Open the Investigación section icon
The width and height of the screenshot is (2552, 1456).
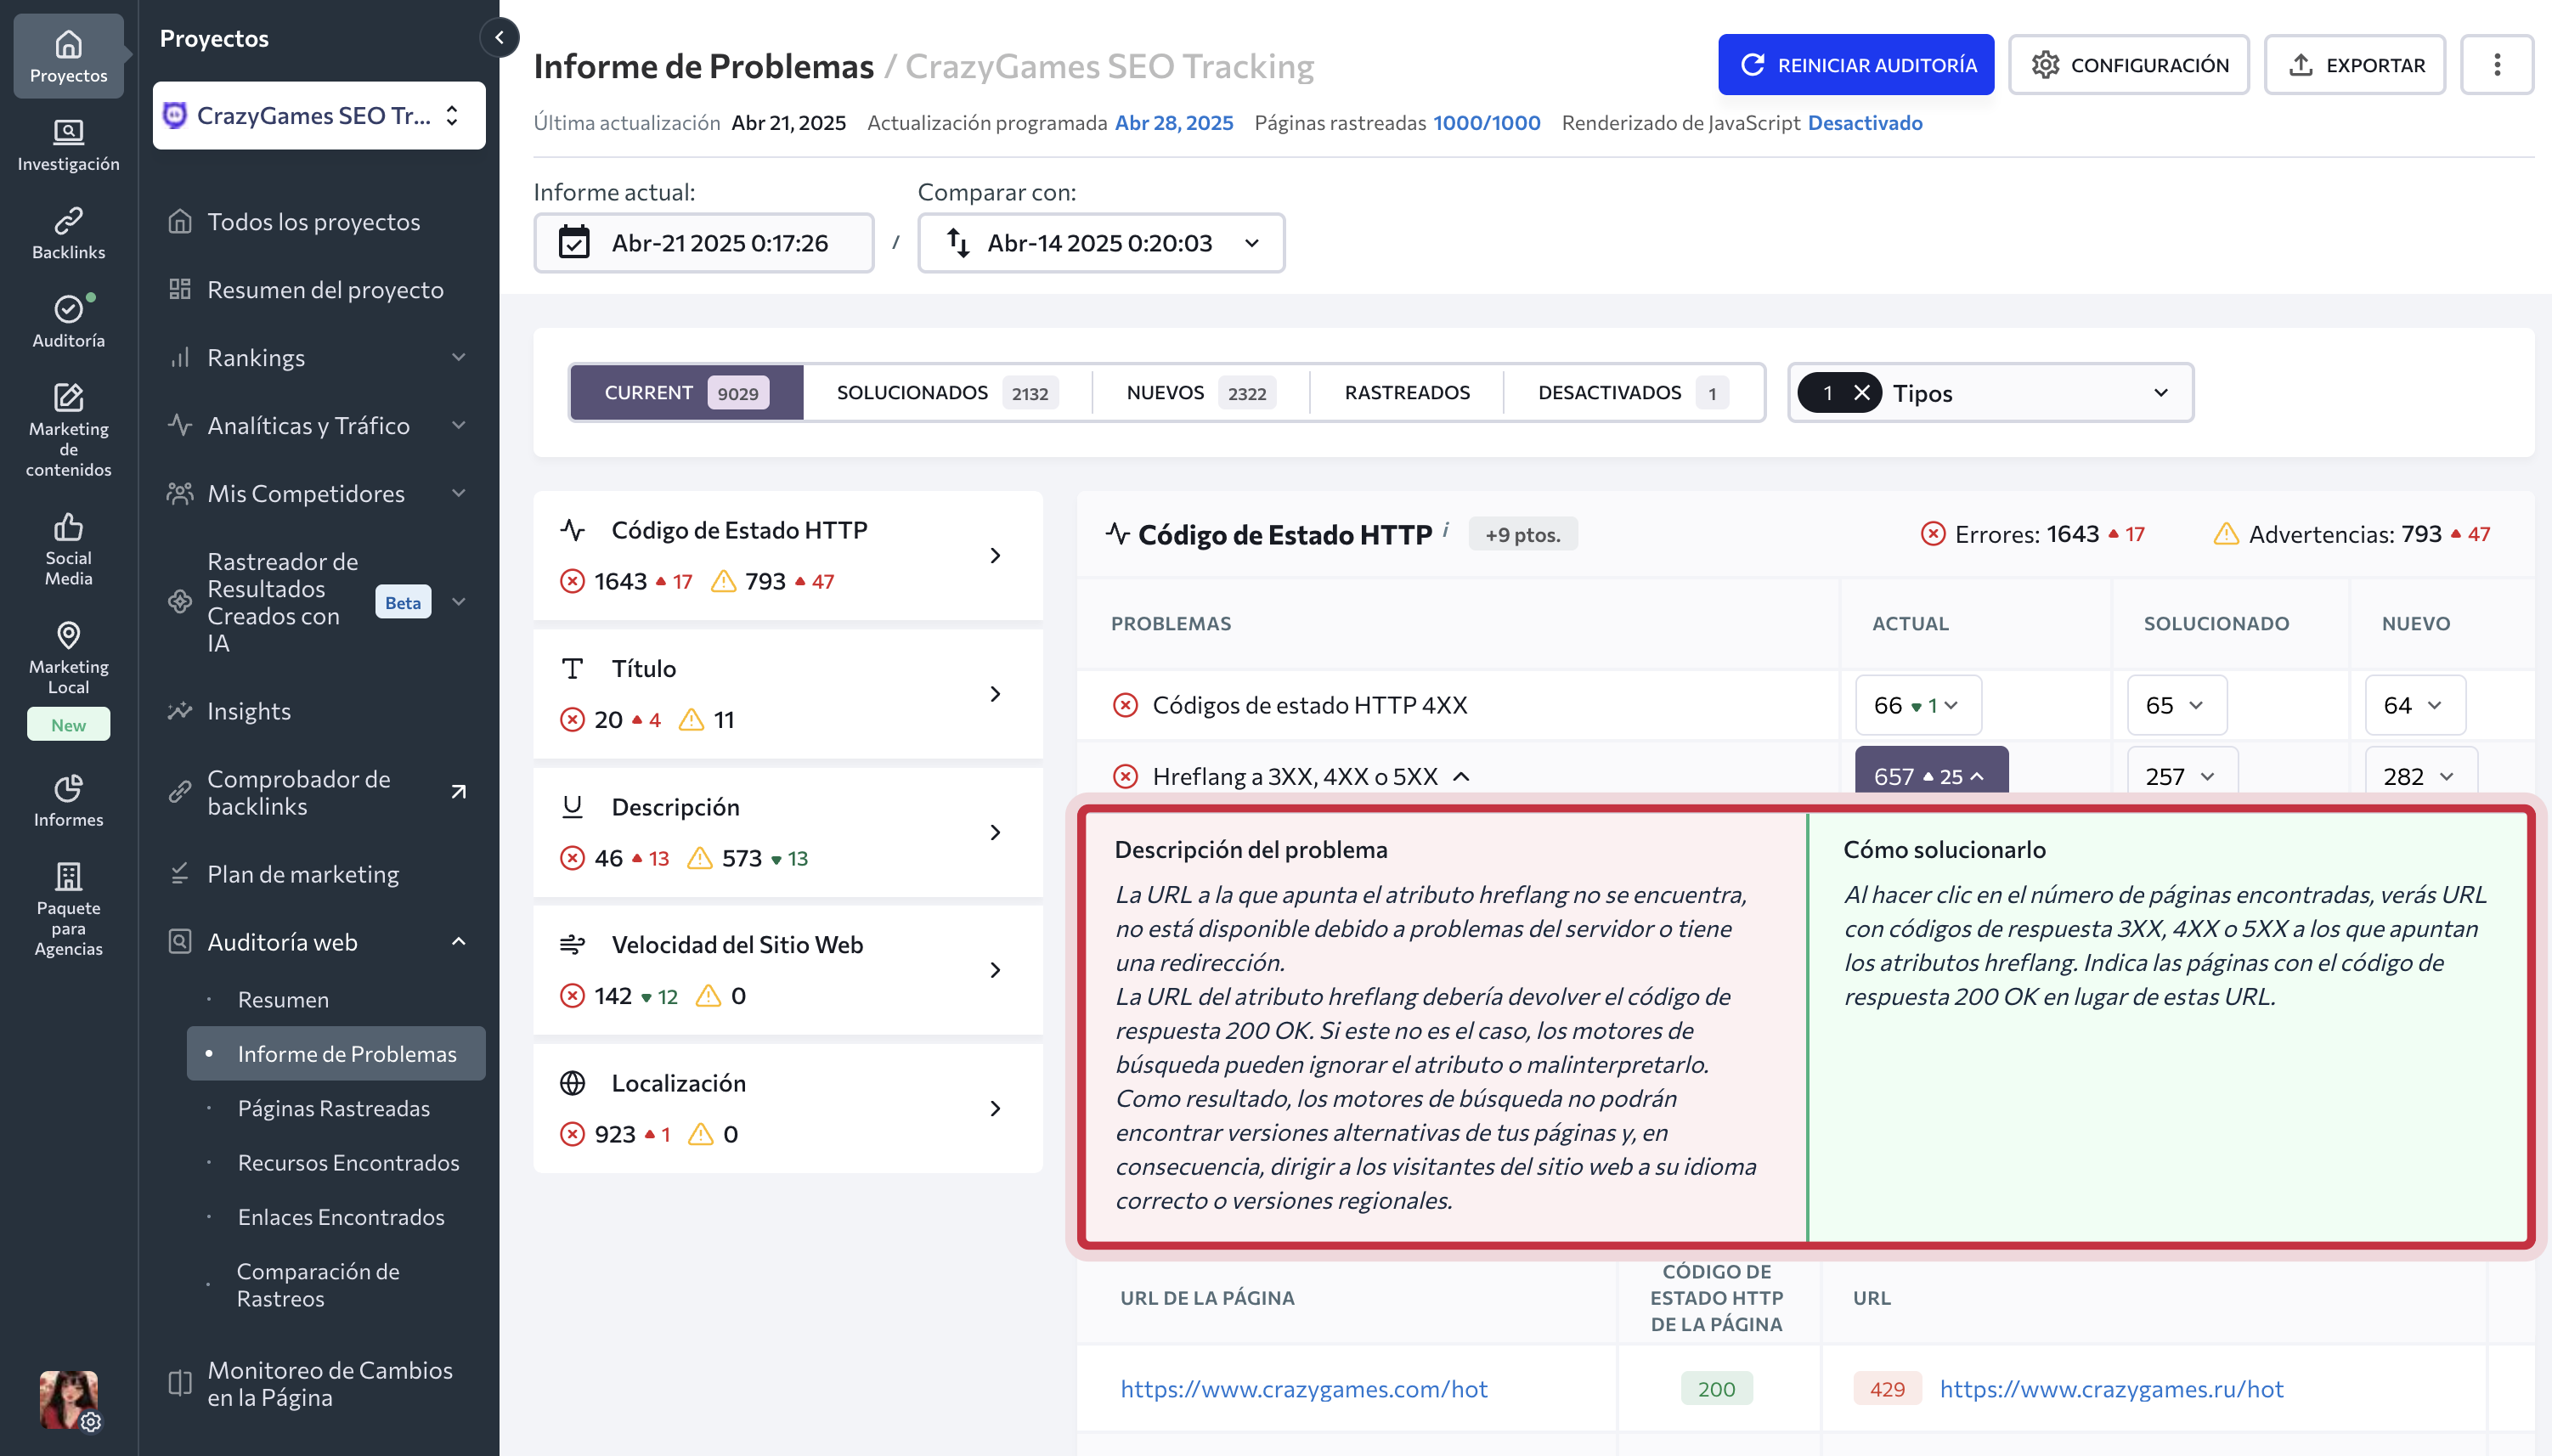[68, 132]
